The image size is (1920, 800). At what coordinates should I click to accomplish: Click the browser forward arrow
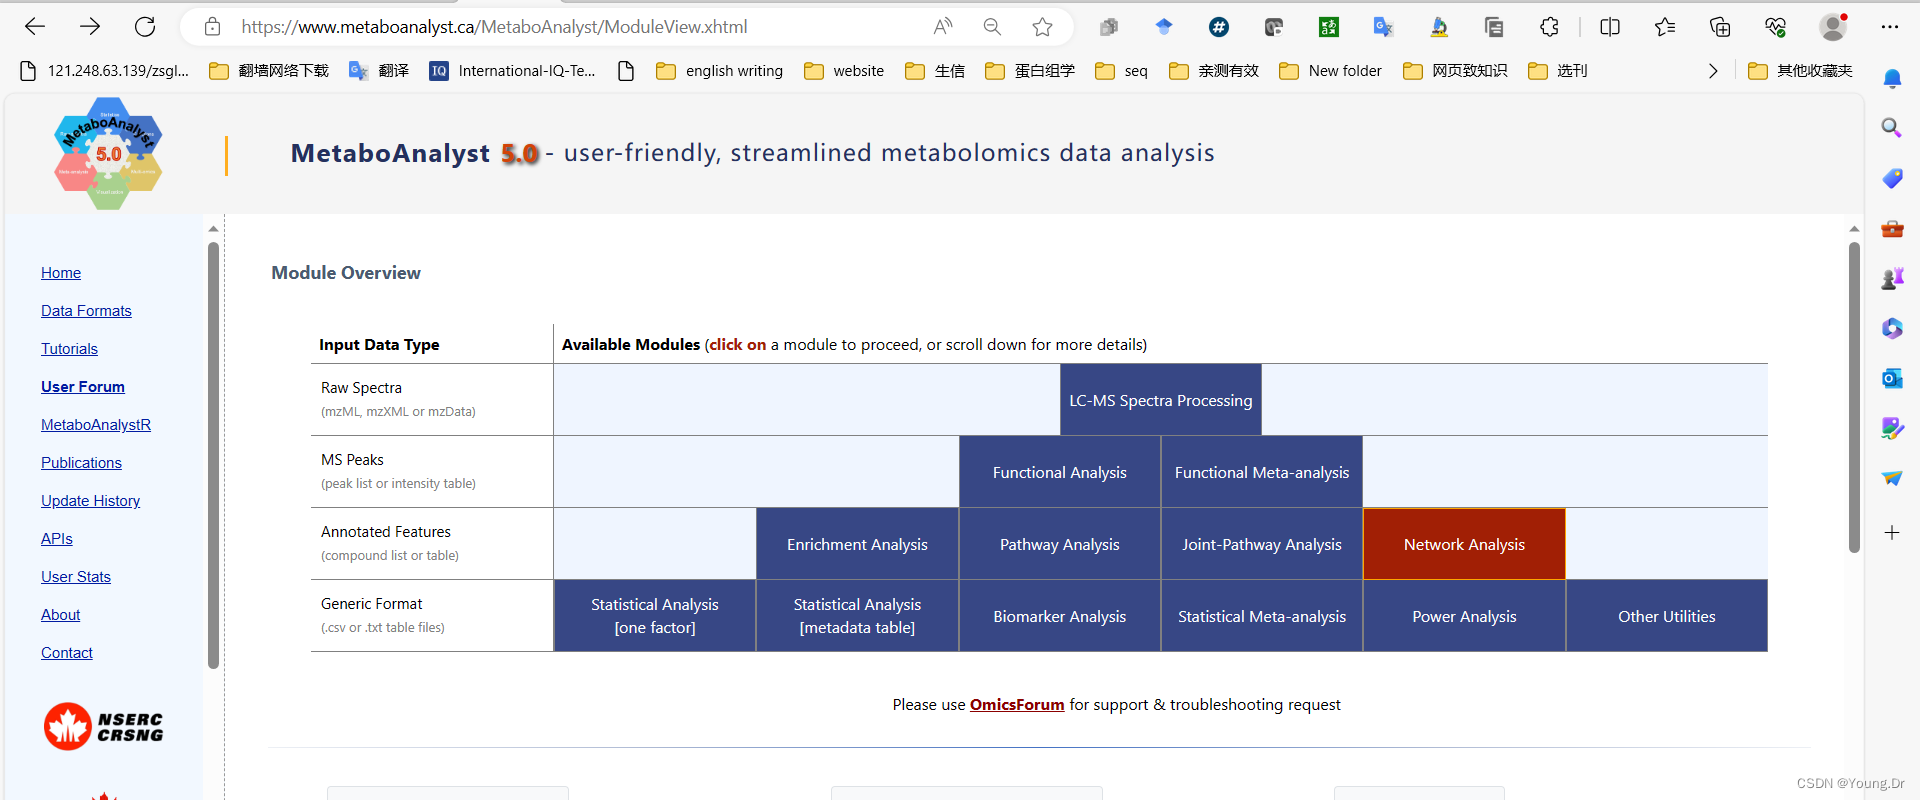90,27
